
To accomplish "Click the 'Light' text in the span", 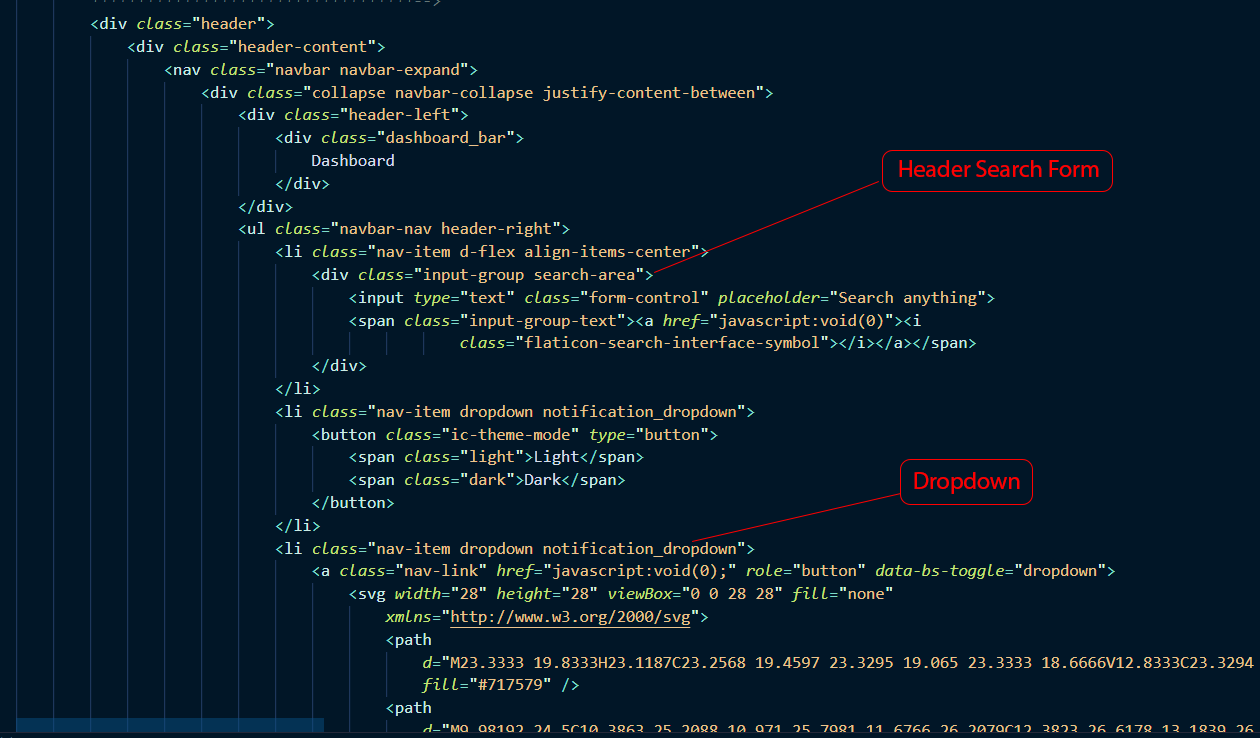I will coord(556,457).
